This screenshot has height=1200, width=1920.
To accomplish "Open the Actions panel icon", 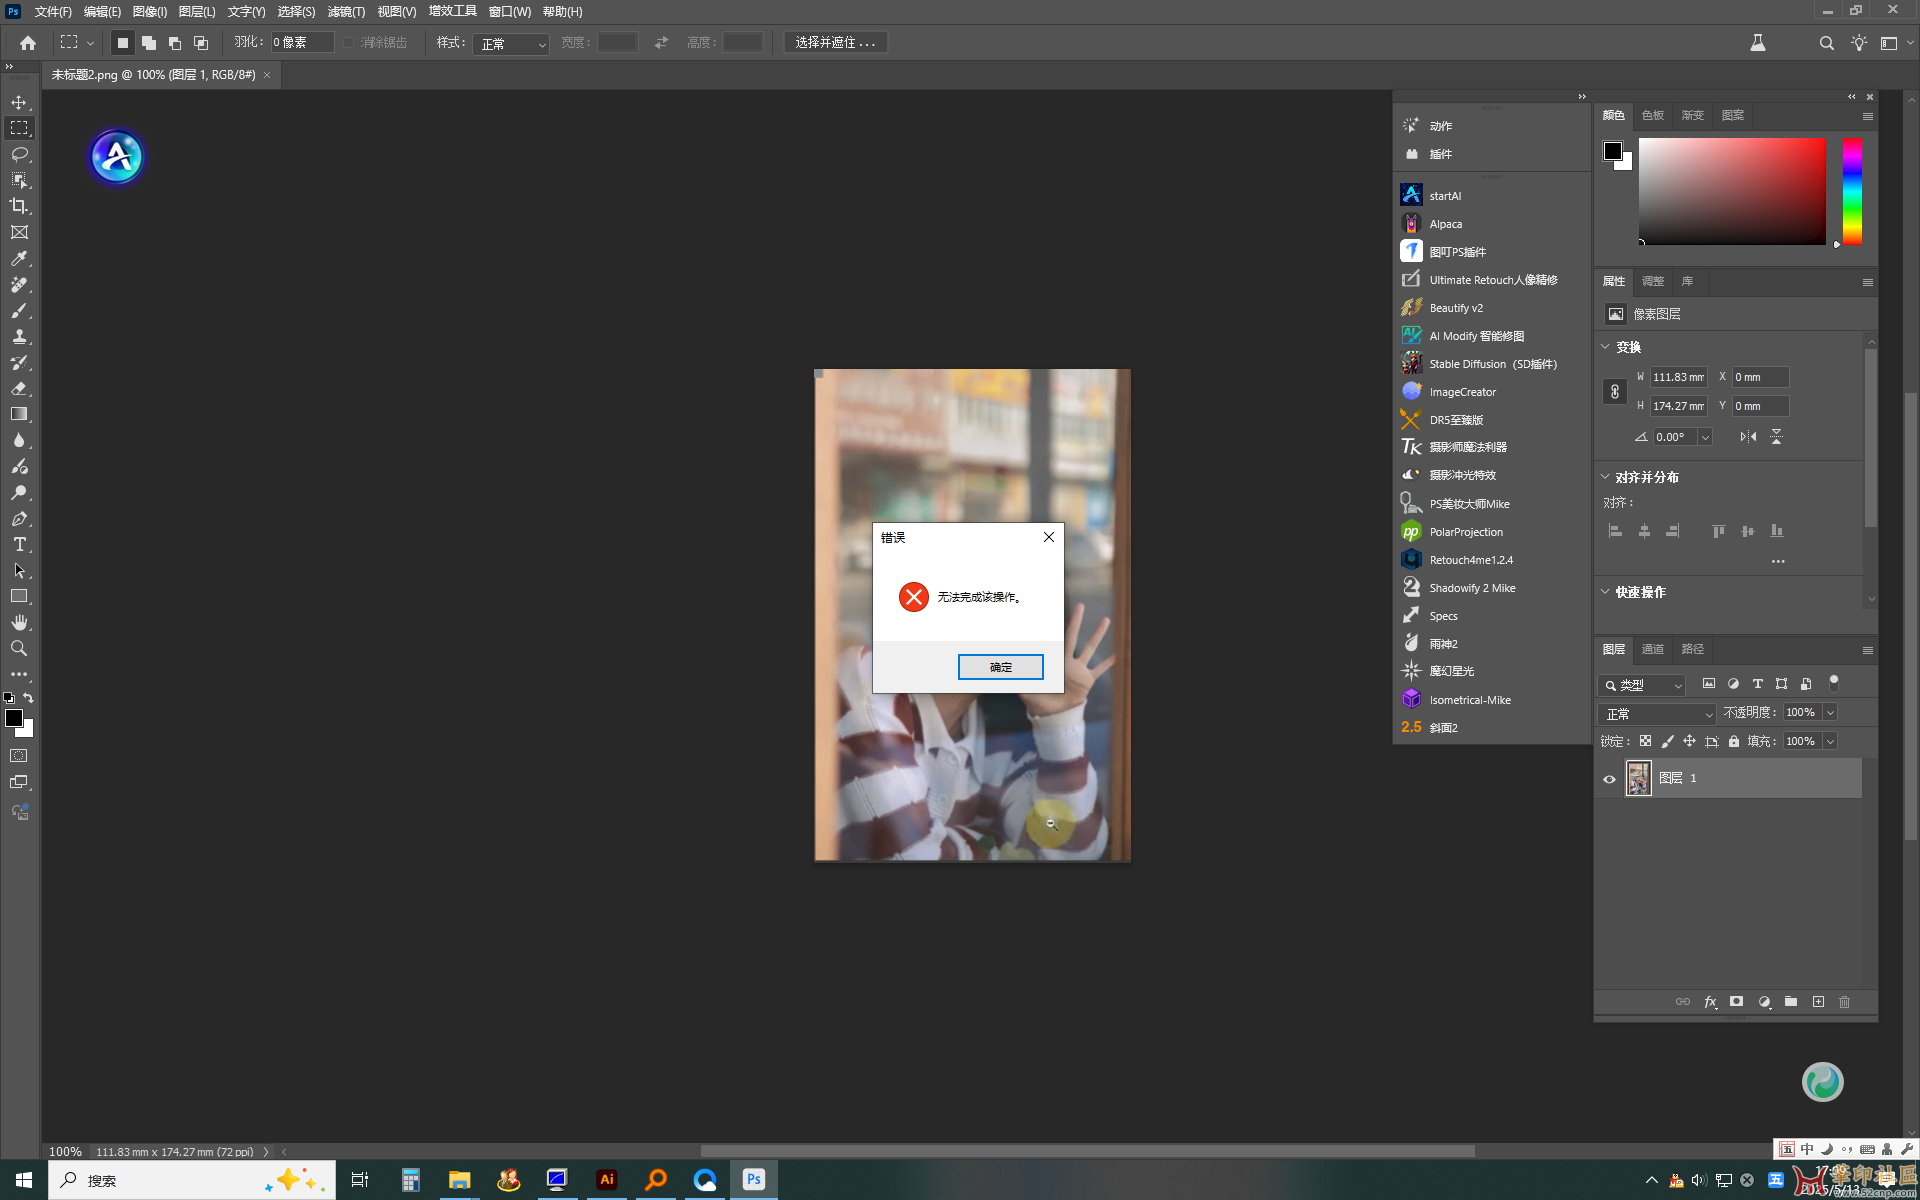I will point(1411,125).
